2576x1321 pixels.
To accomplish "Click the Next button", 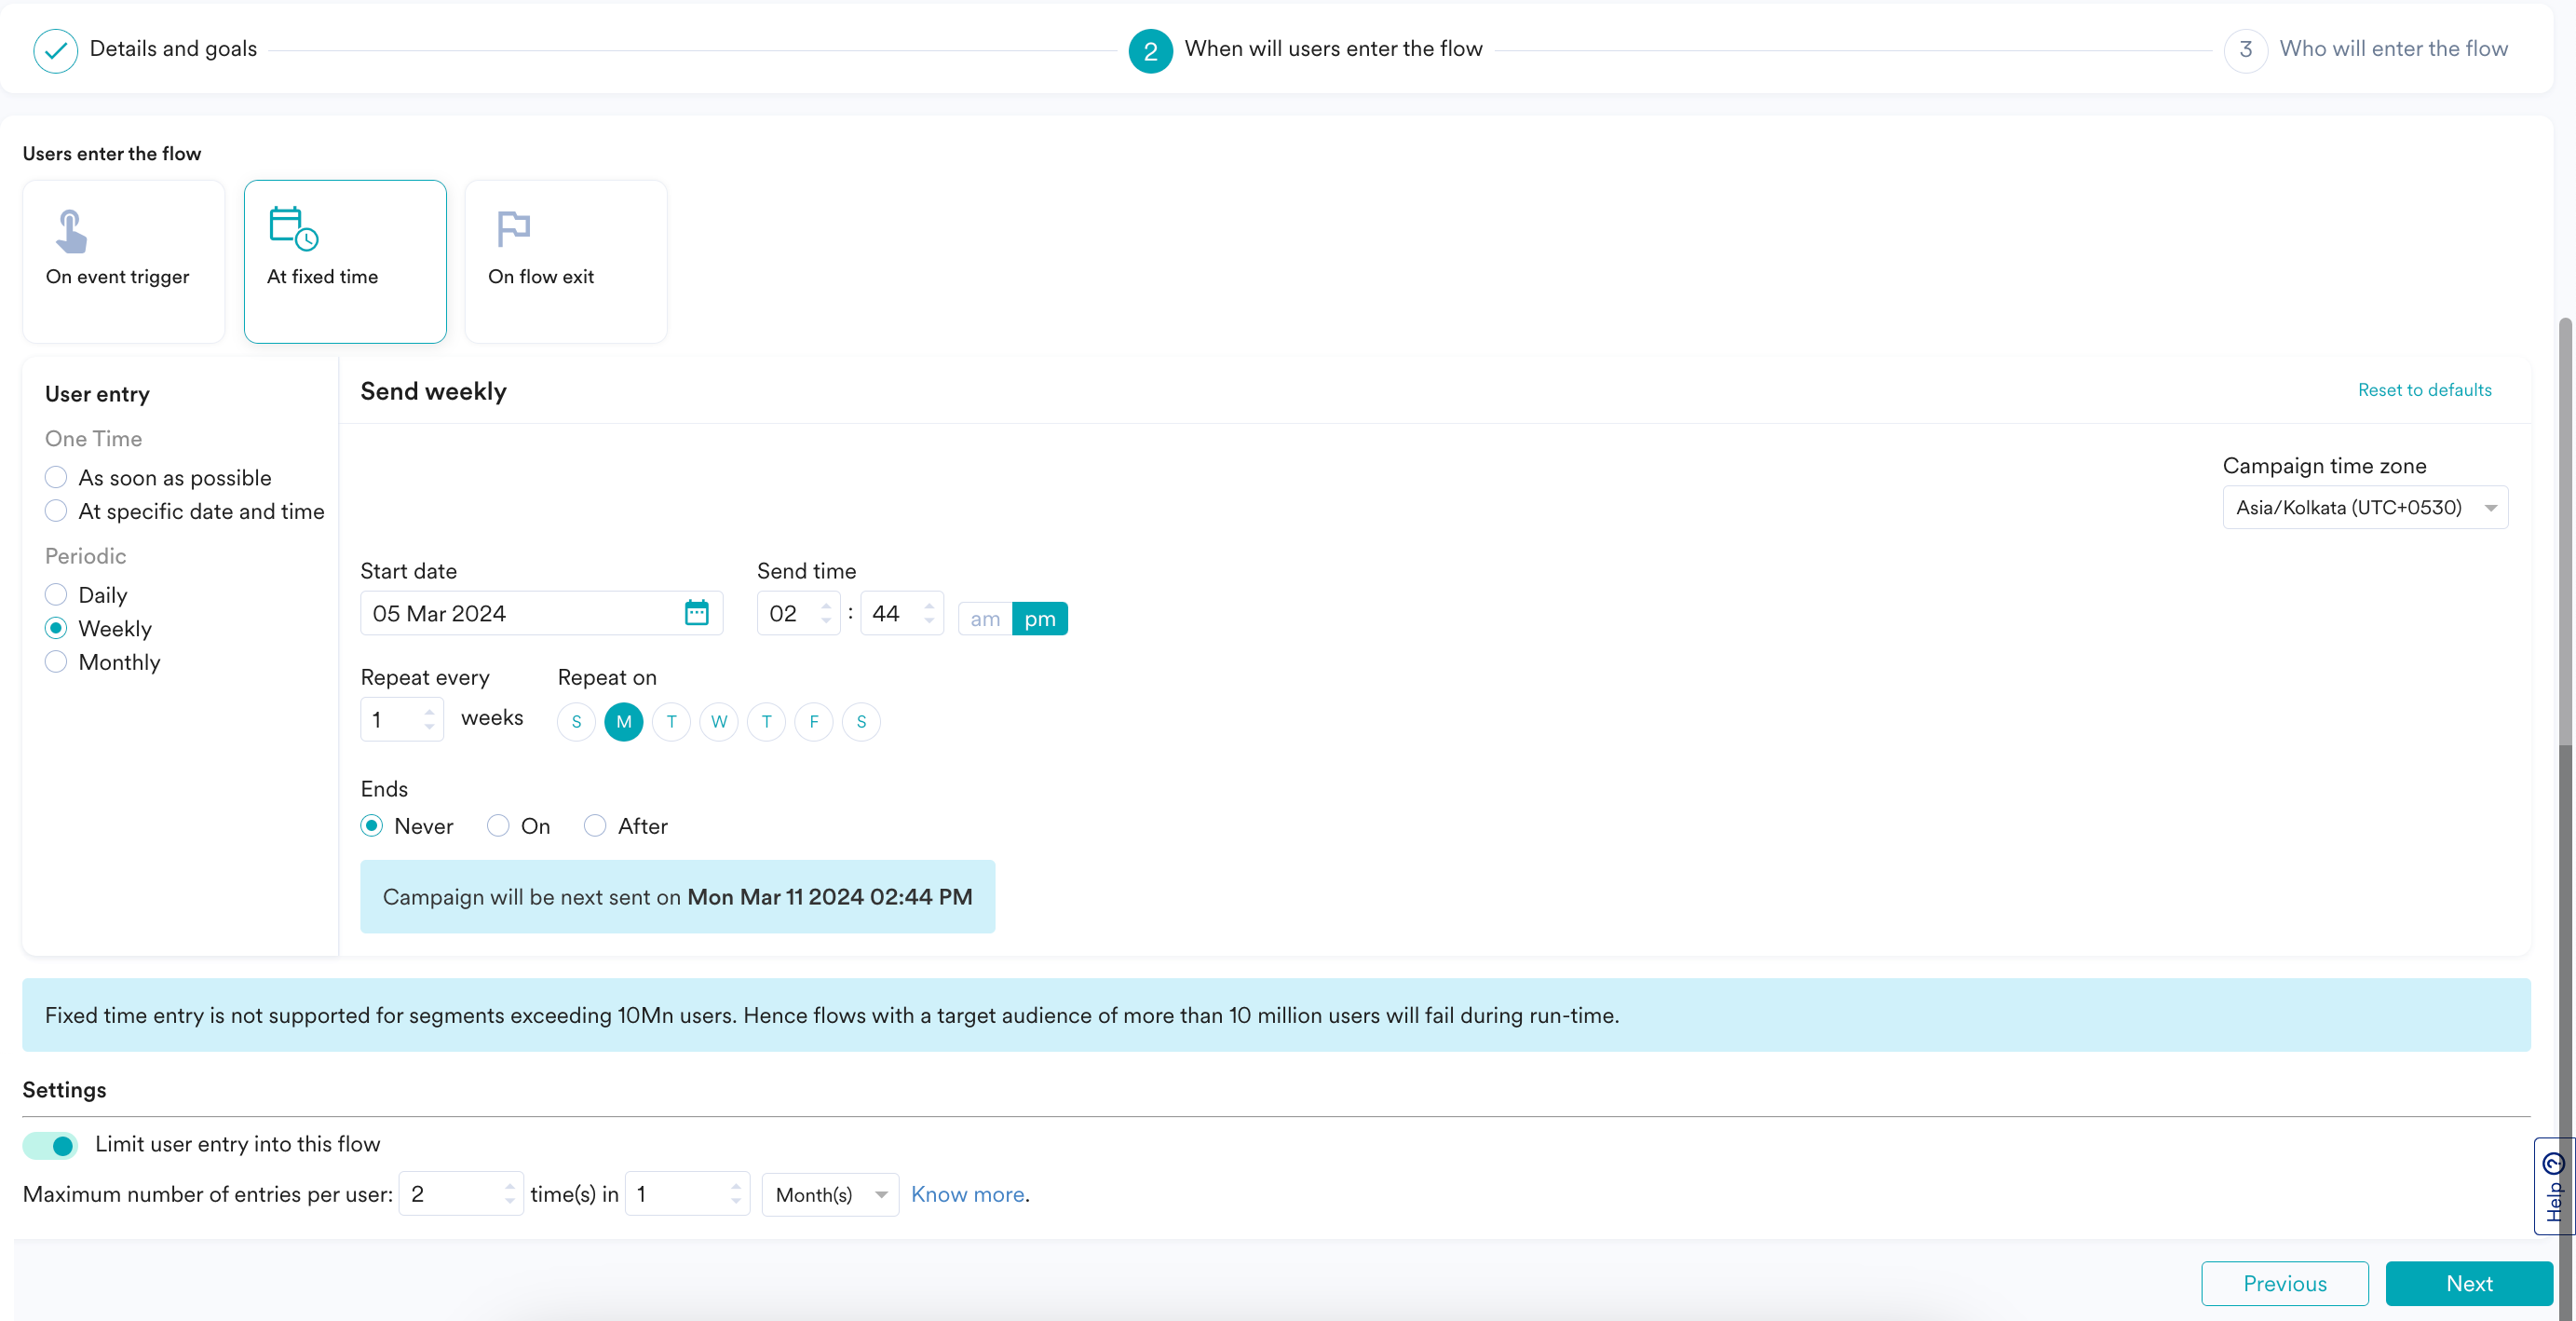I will click(2468, 1283).
